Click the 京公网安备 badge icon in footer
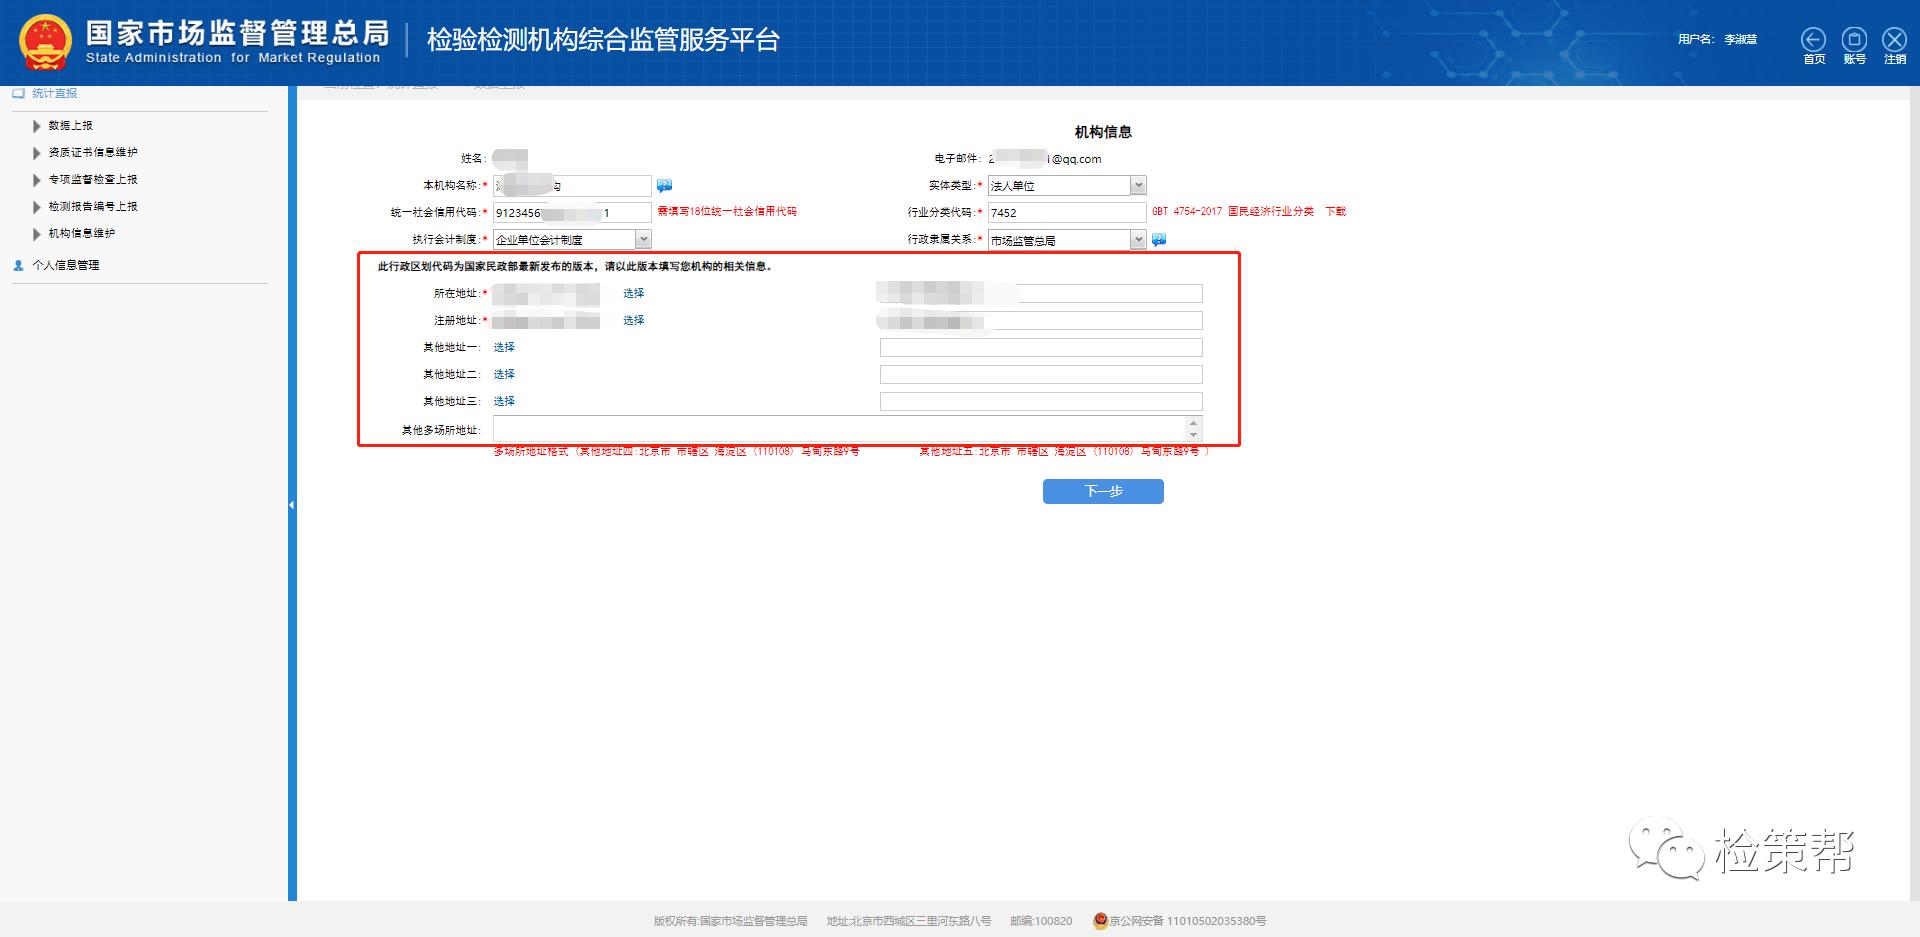The width and height of the screenshot is (1920, 937). (x=1099, y=922)
